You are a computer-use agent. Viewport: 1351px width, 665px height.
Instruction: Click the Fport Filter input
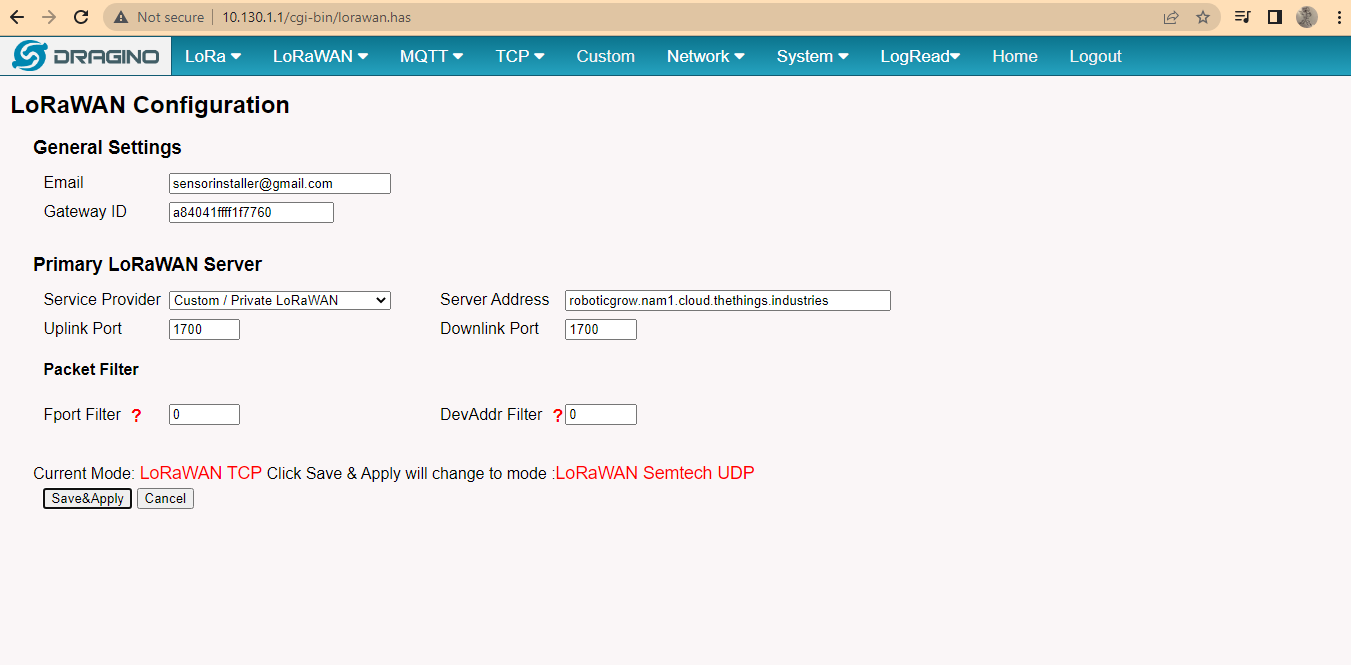coord(204,414)
